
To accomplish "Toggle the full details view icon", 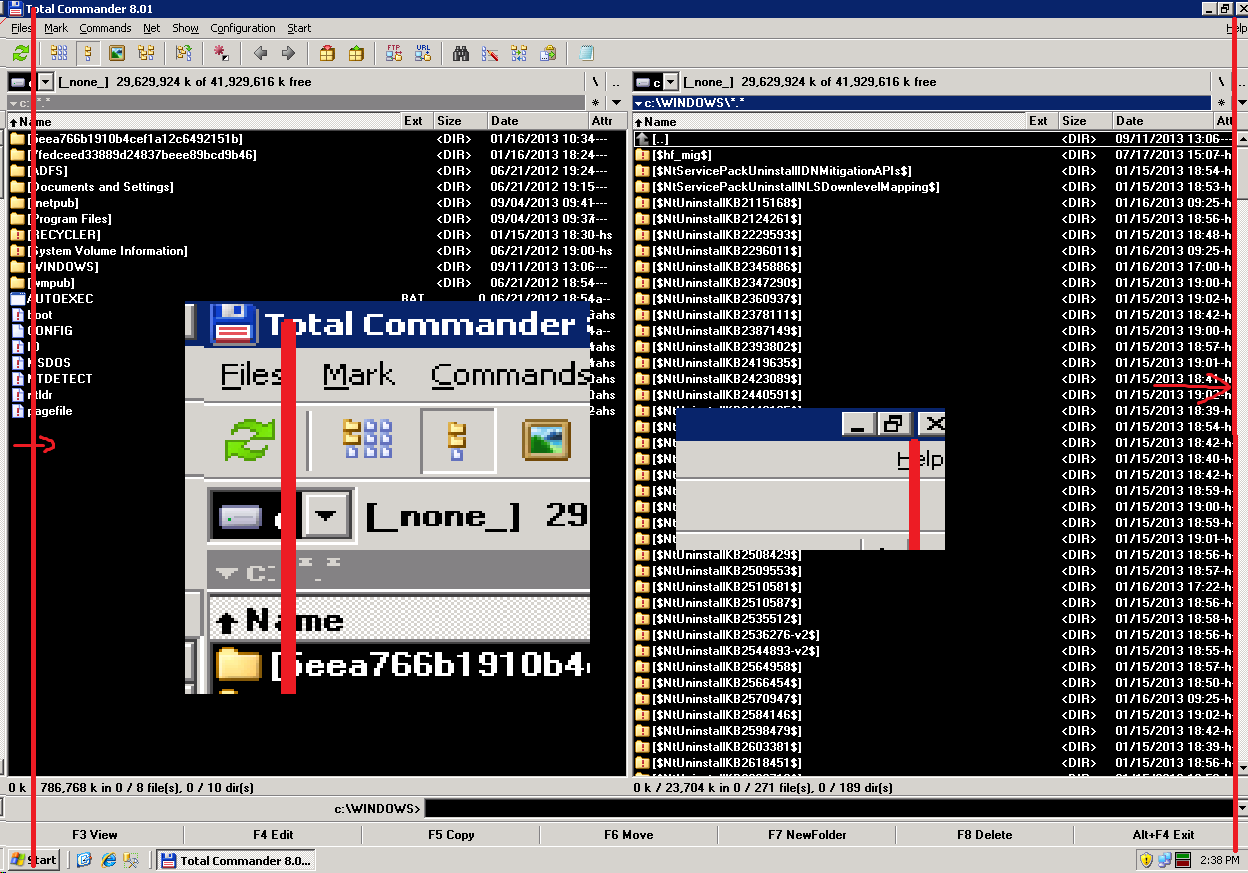I will [x=88, y=54].
